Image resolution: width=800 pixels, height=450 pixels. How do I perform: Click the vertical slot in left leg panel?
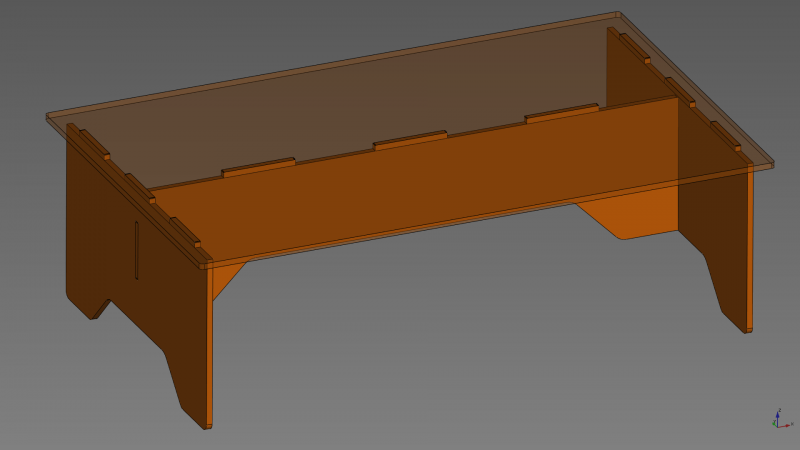(136, 250)
